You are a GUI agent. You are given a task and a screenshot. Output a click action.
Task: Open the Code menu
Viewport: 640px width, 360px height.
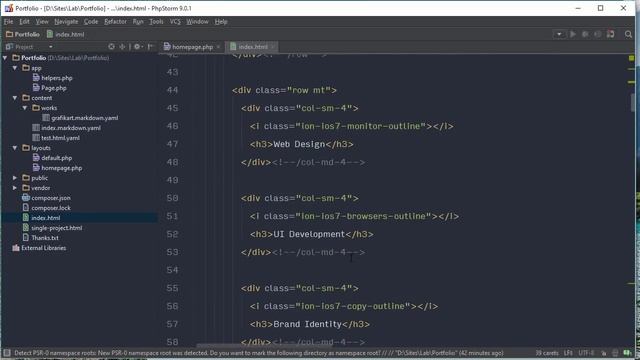[91, 22]
